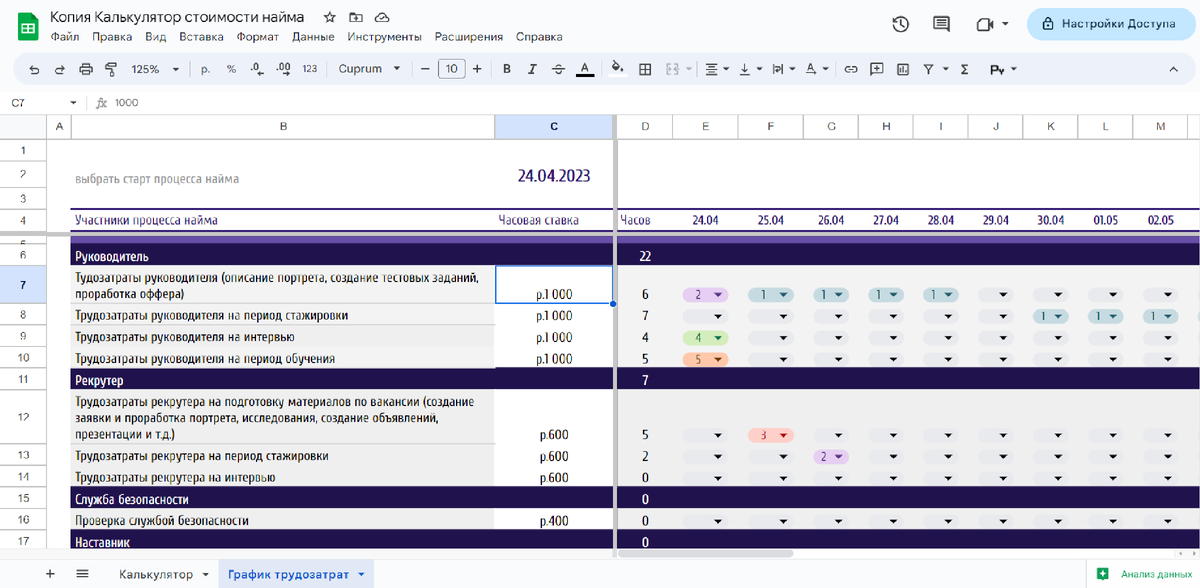Select column C header
The width and height of the screenshot is (1200, 588).
[x=554, y=126]
